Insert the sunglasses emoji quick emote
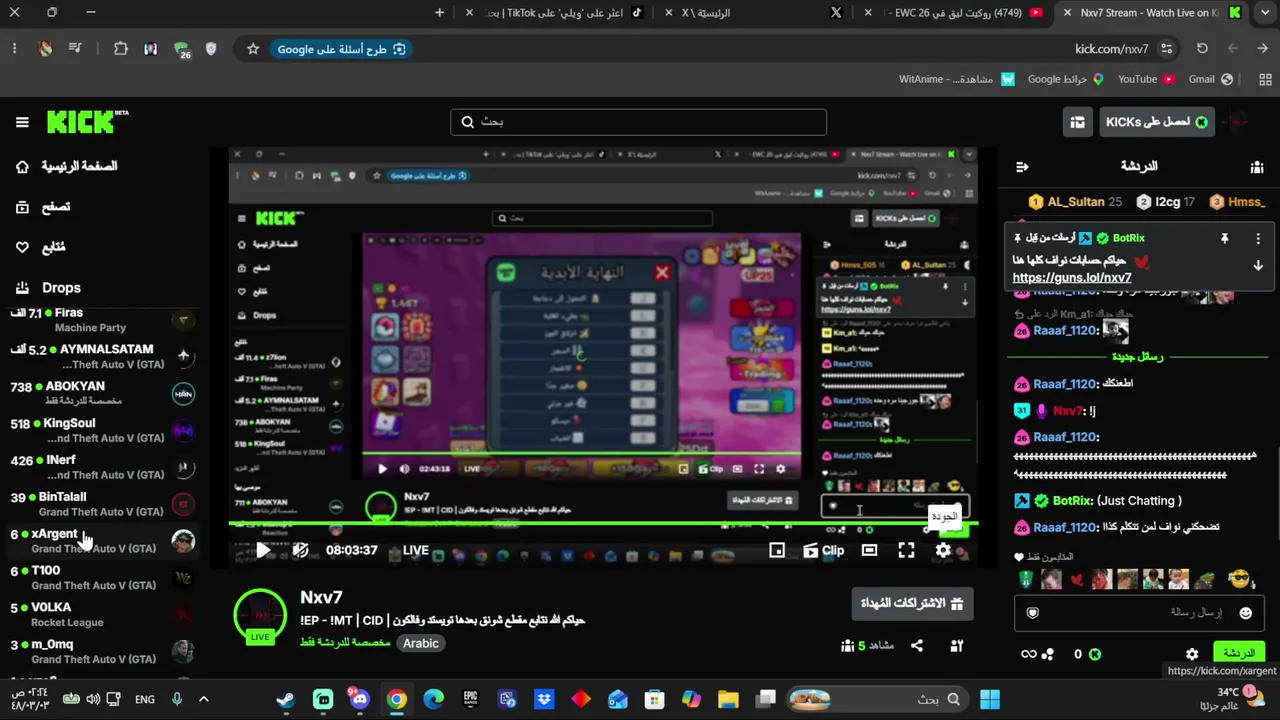1280x720 pixels. pos(1239,579)
